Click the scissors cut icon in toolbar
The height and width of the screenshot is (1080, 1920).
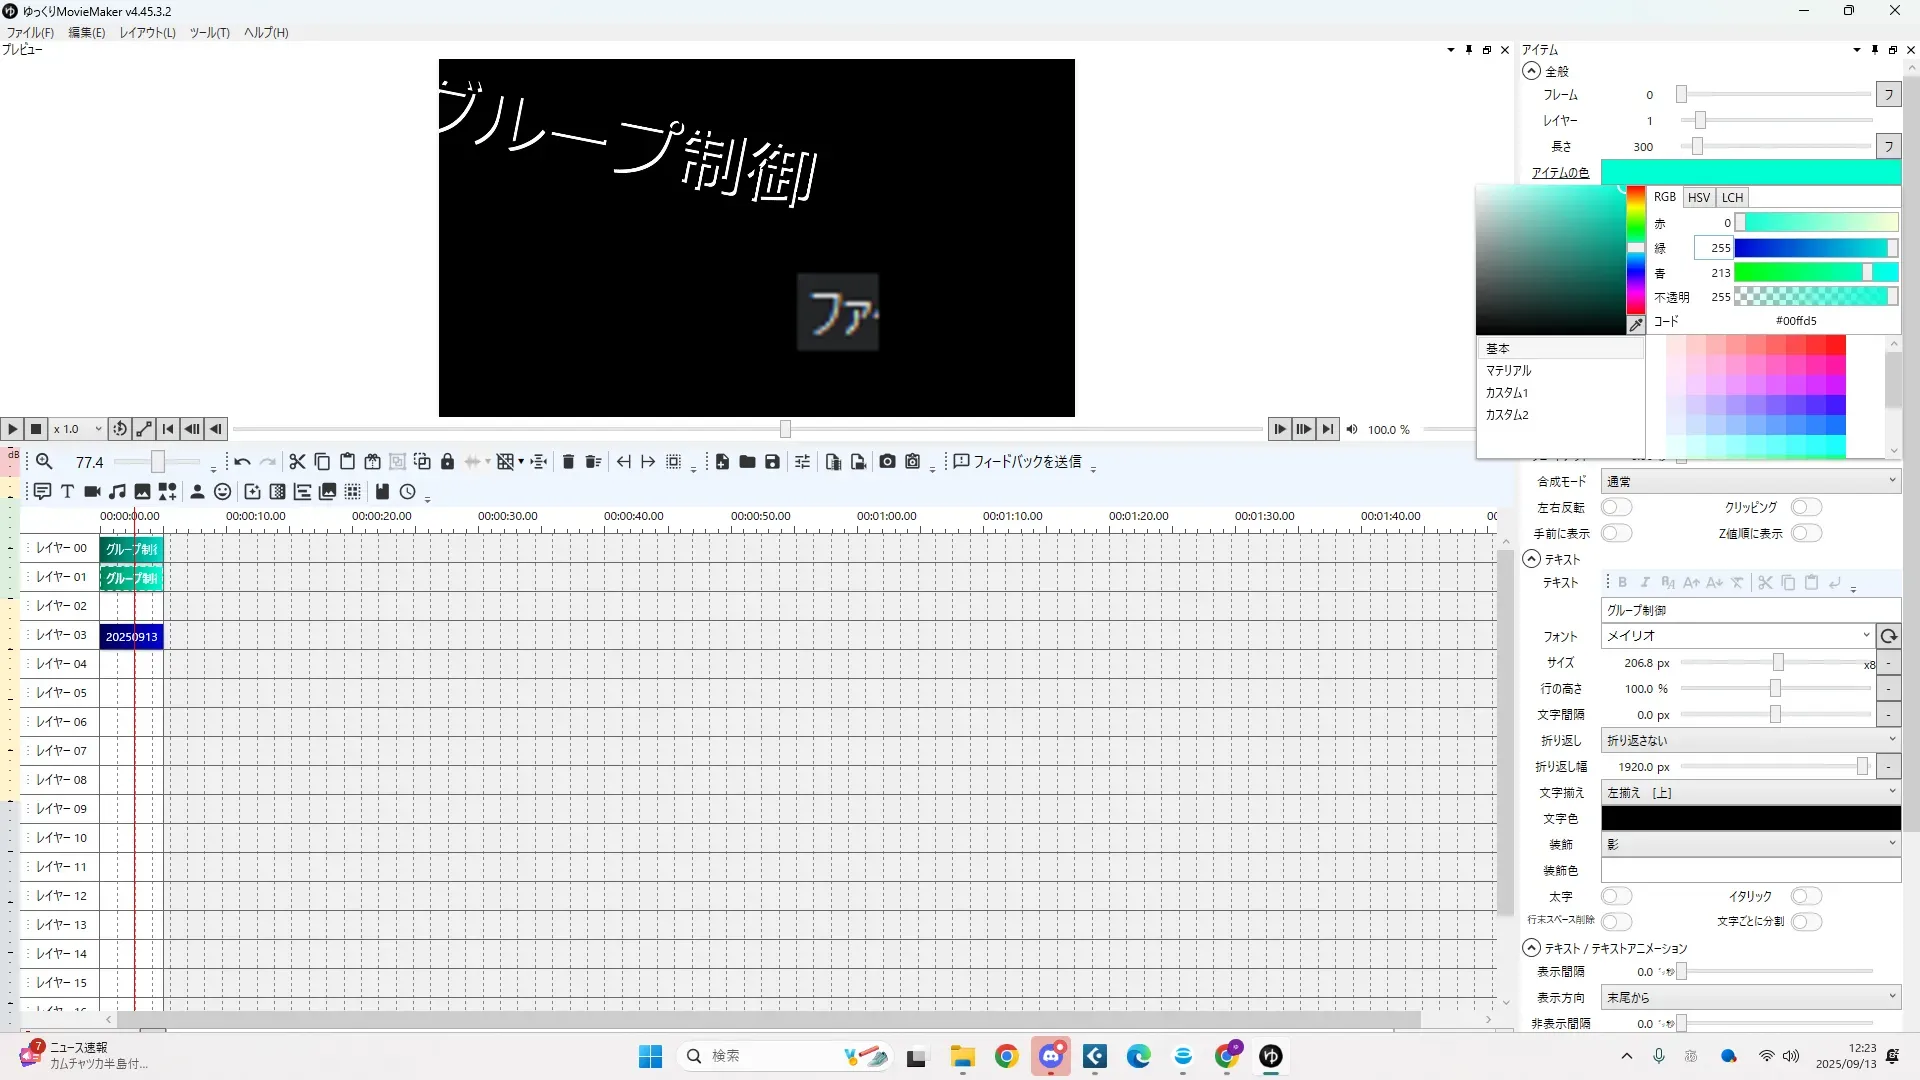point(297,462)
